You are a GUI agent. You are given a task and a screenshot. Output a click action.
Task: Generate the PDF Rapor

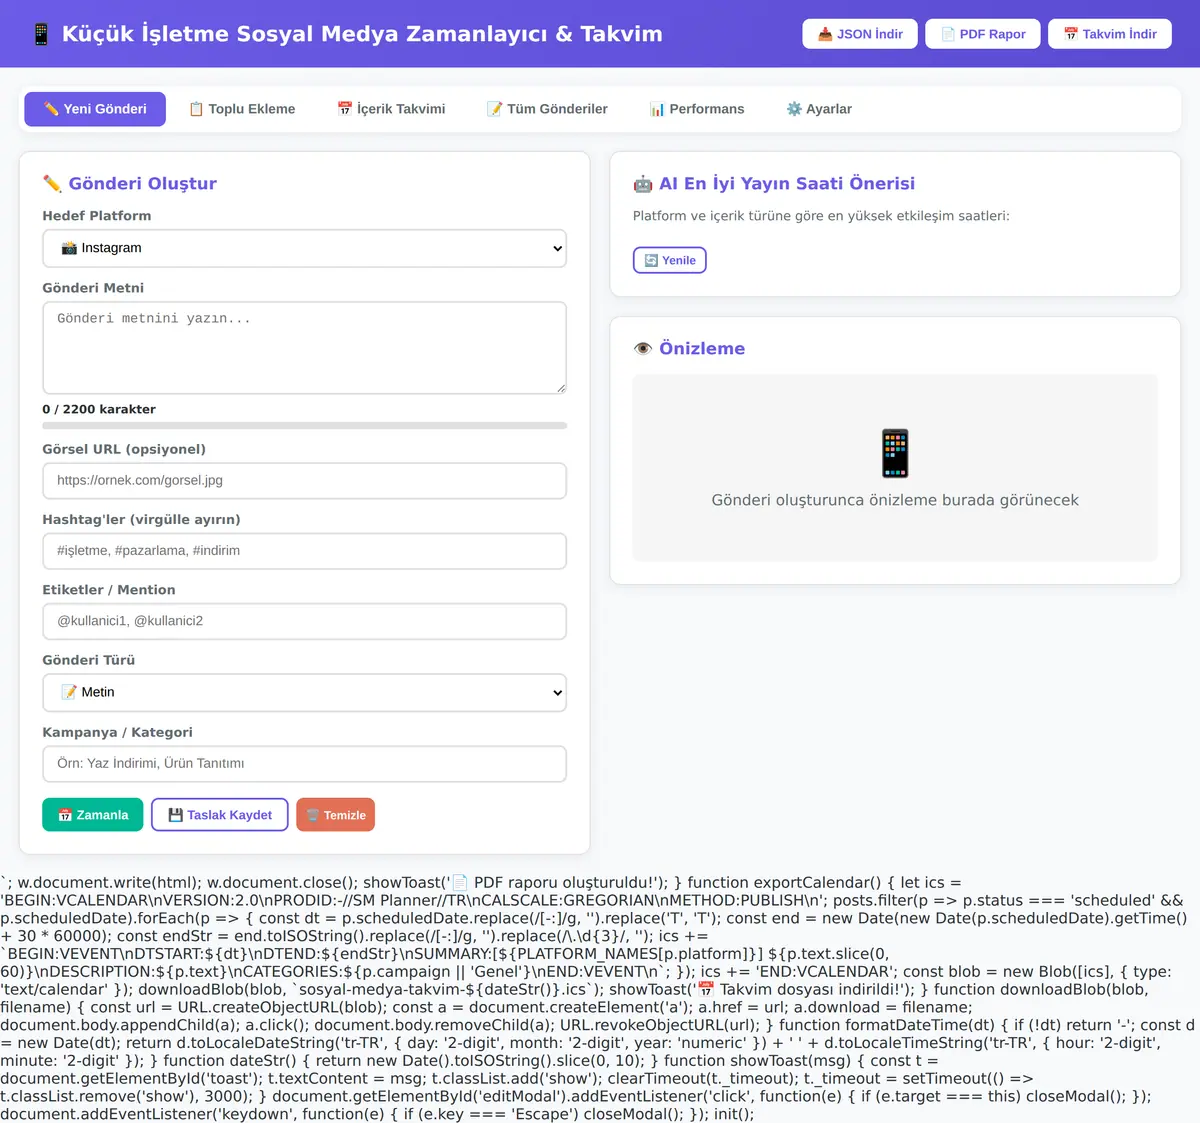pyautogui.click(x=983, y=34)
